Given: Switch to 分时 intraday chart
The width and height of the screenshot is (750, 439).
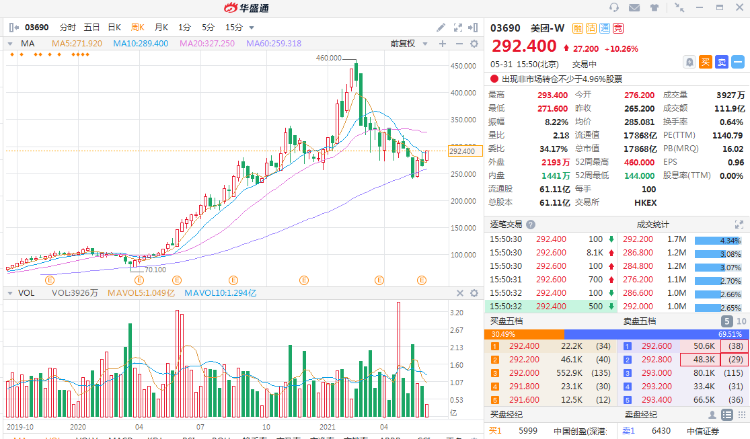Looking at the screenshot, I should pyautogui.click(x=67, y=27).
